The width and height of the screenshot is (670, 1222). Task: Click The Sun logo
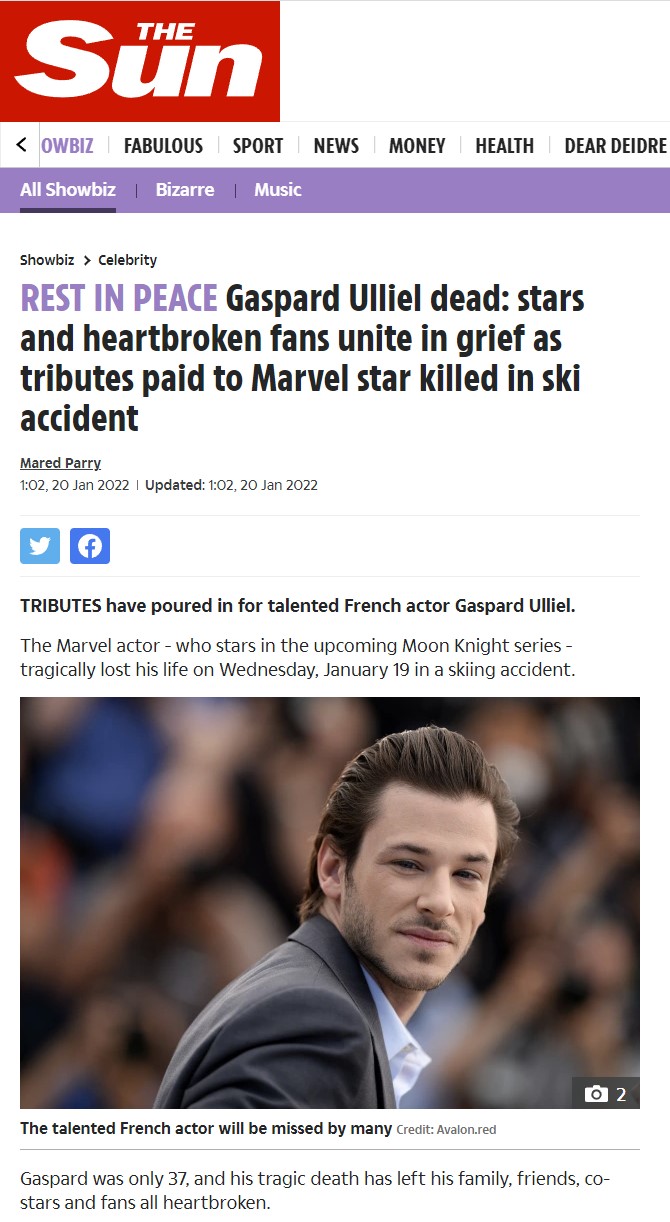pyautogui.click(x=140, y=61)
